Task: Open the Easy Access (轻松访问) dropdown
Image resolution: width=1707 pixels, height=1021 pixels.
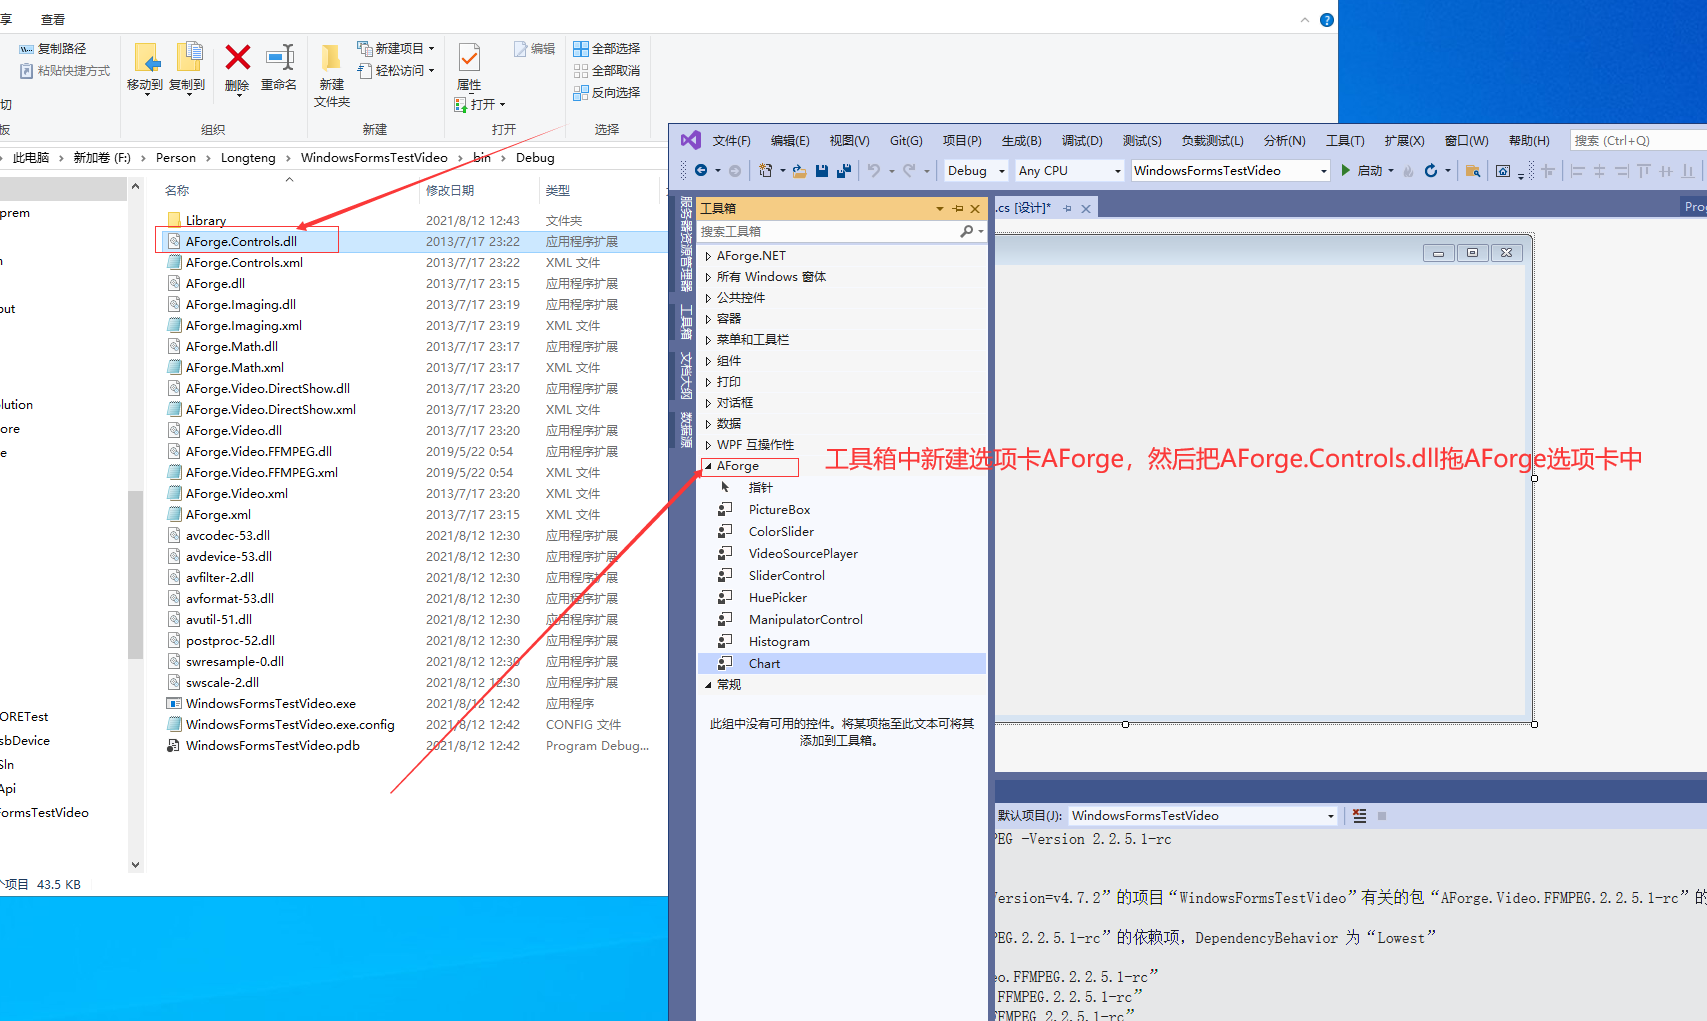Action: (396, 70)
